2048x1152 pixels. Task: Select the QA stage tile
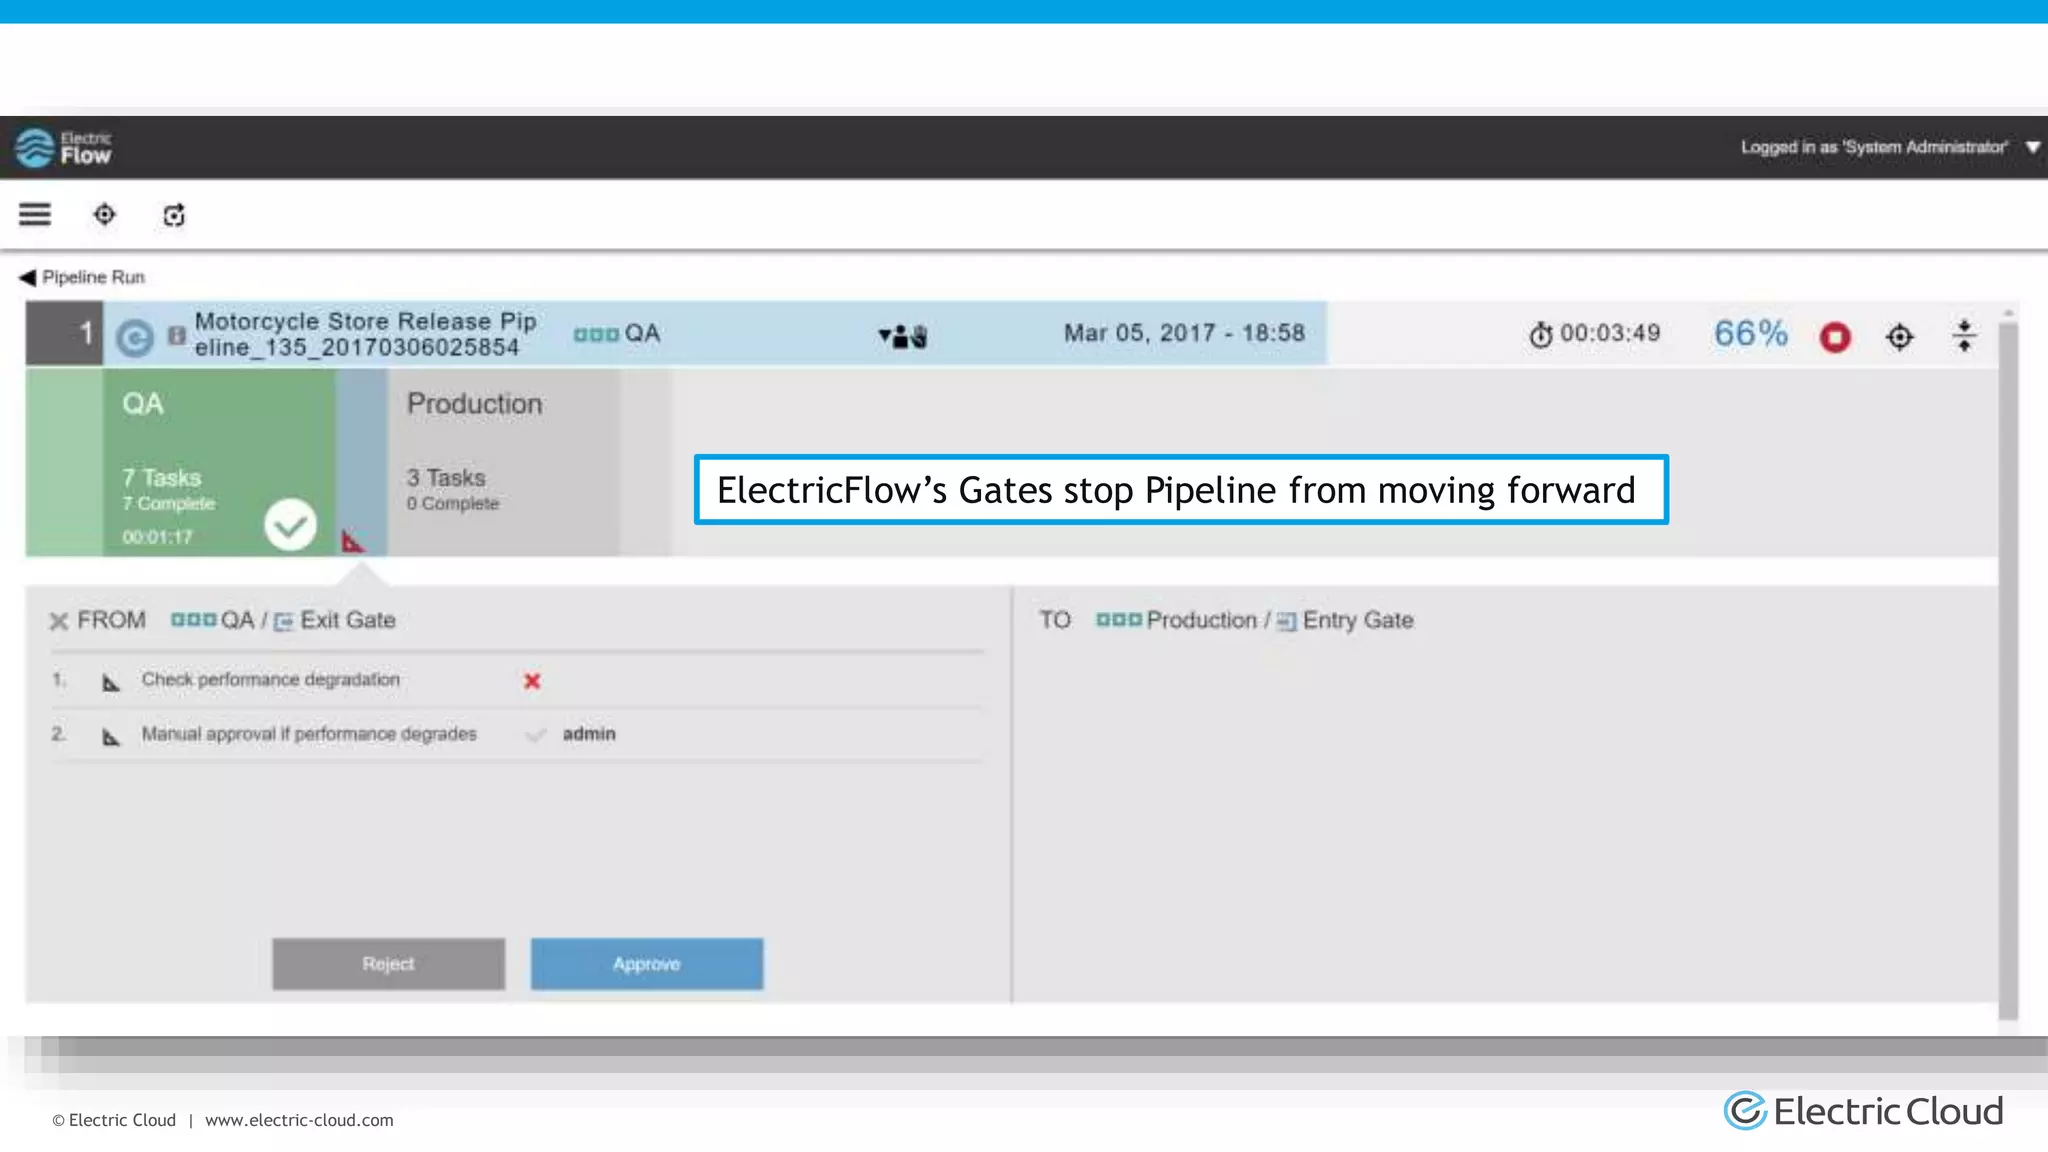pos(218,460)
